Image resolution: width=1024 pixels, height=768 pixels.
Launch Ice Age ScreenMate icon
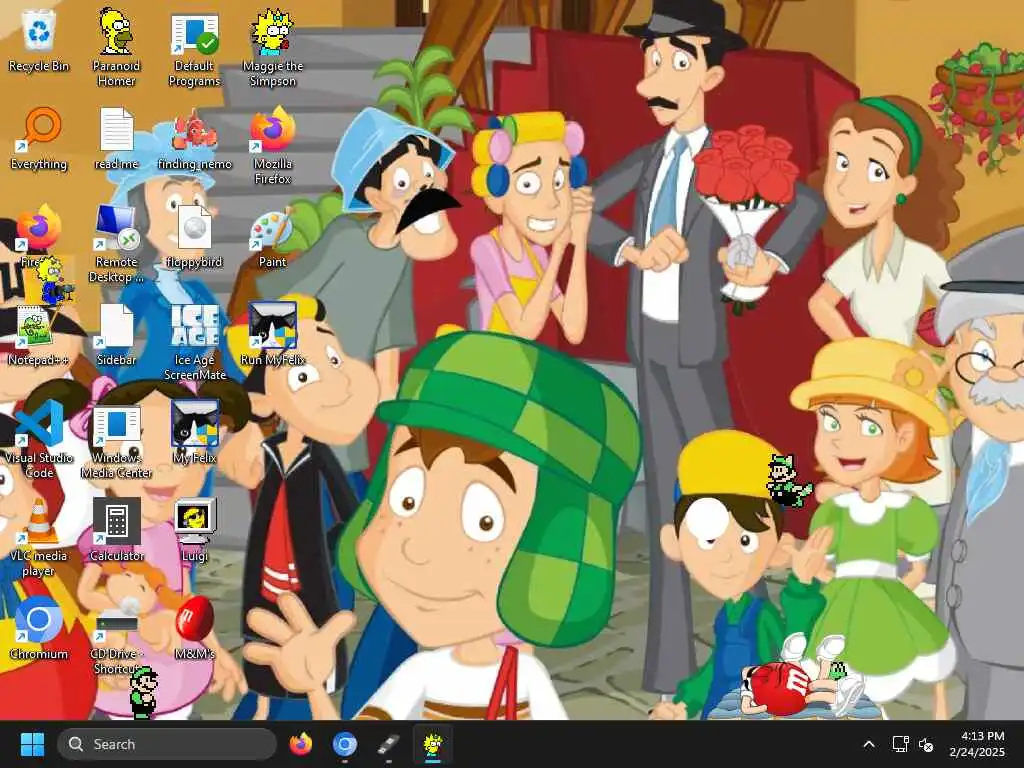point(195,341)
